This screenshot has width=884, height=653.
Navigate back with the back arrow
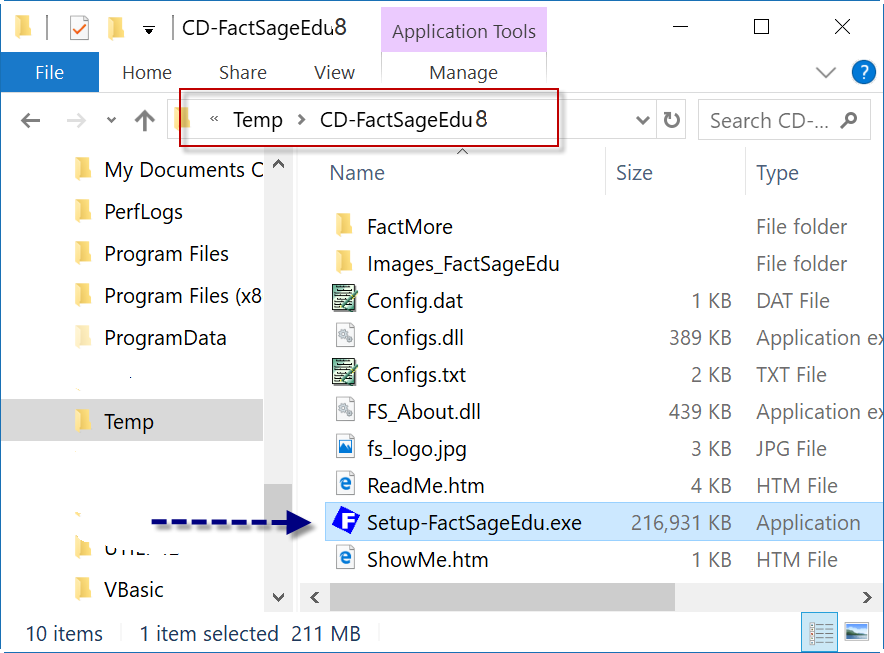(31, 120)
